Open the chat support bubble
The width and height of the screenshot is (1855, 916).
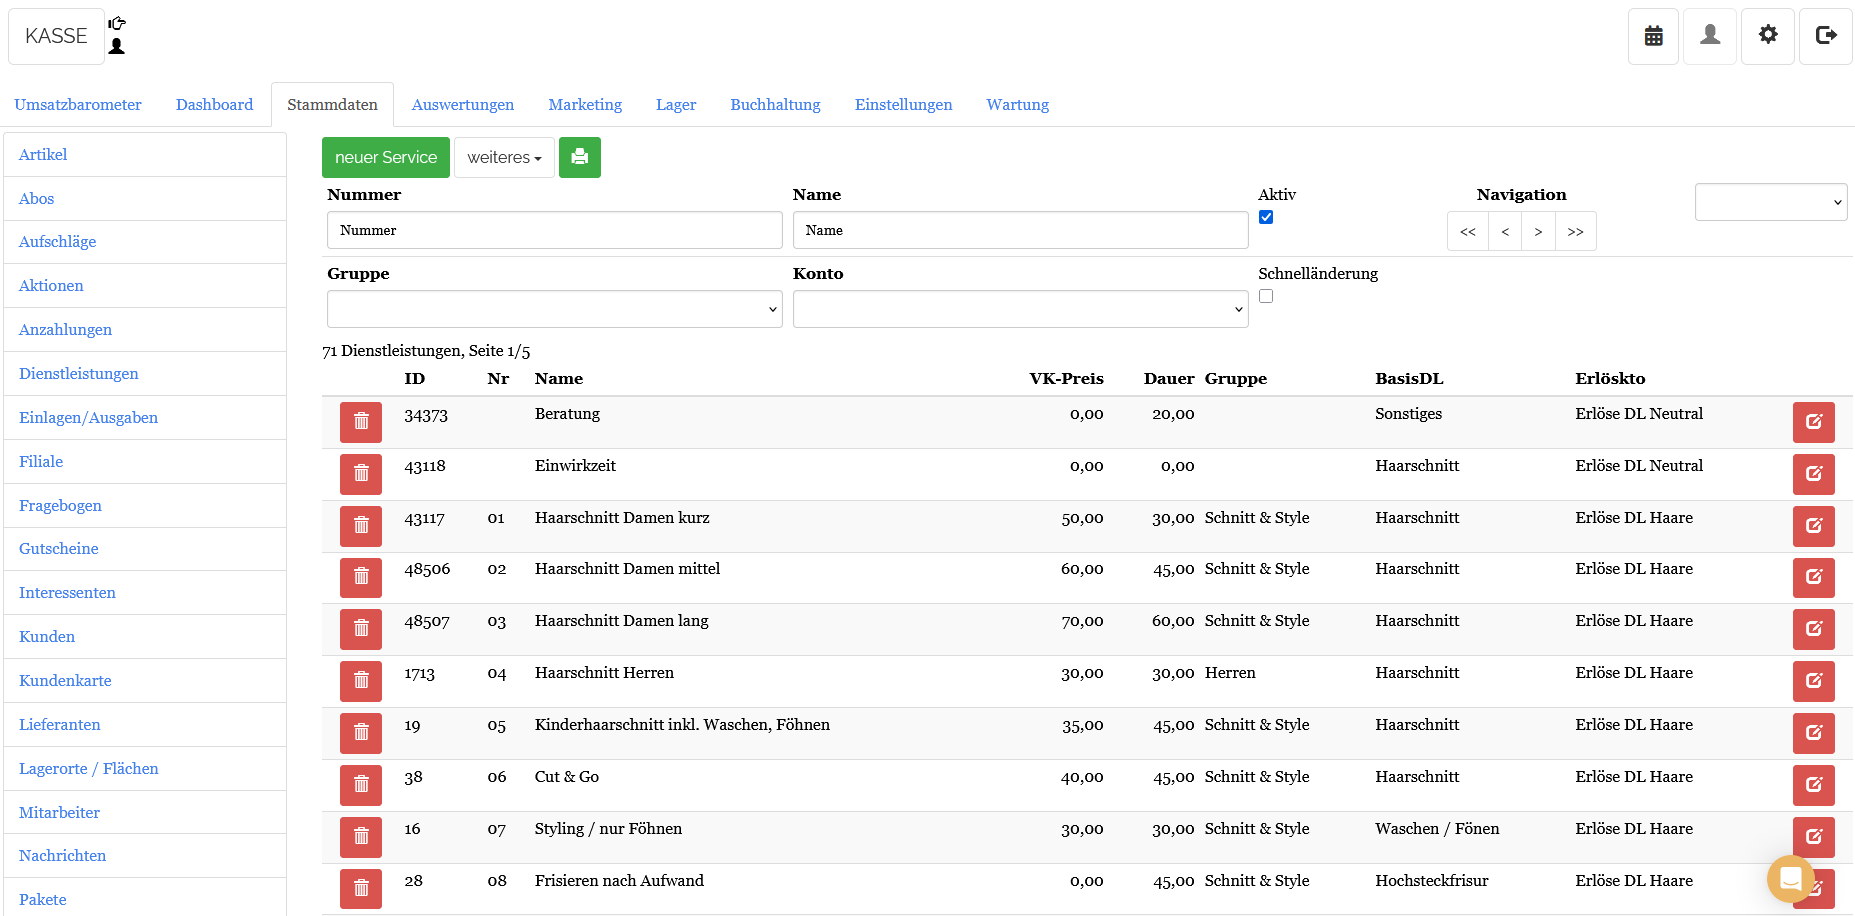tap(1790, 879)
